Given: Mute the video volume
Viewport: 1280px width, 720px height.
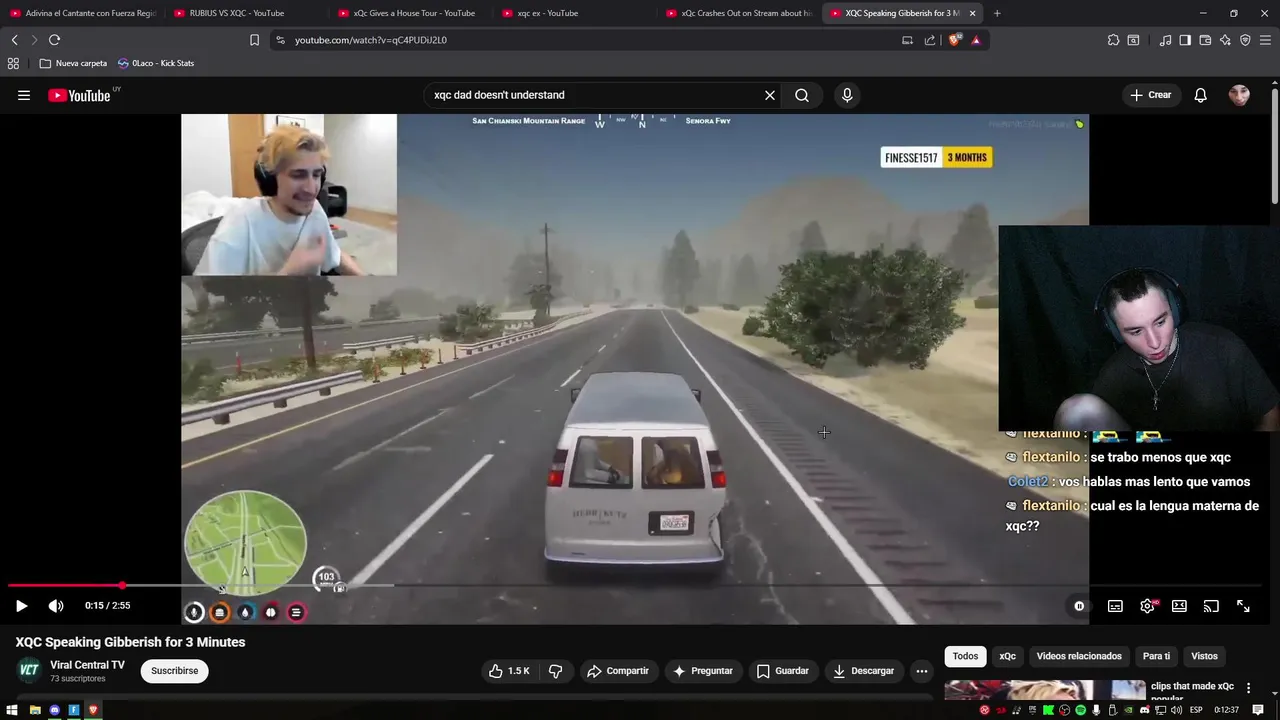Looking at the screenshot, I should [56, 605].
